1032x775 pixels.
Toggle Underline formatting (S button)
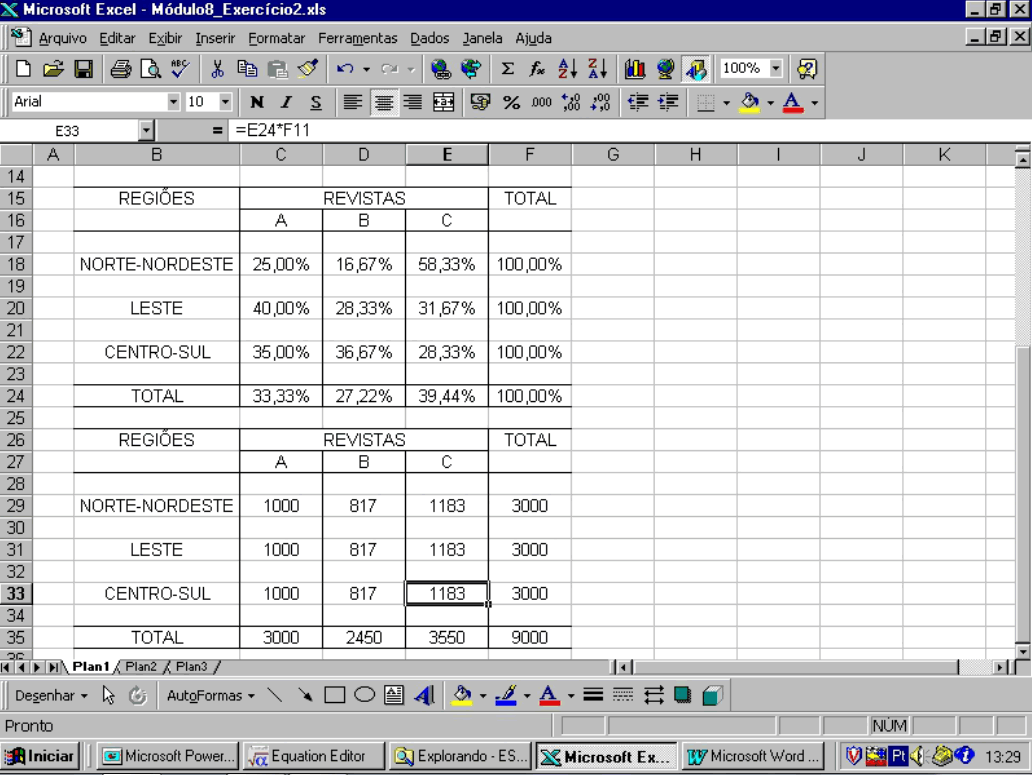click(x=315, y=102)
